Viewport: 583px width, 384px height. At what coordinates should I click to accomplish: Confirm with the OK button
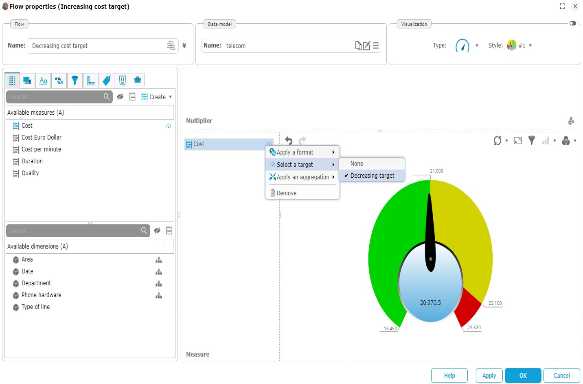(523, 375)
